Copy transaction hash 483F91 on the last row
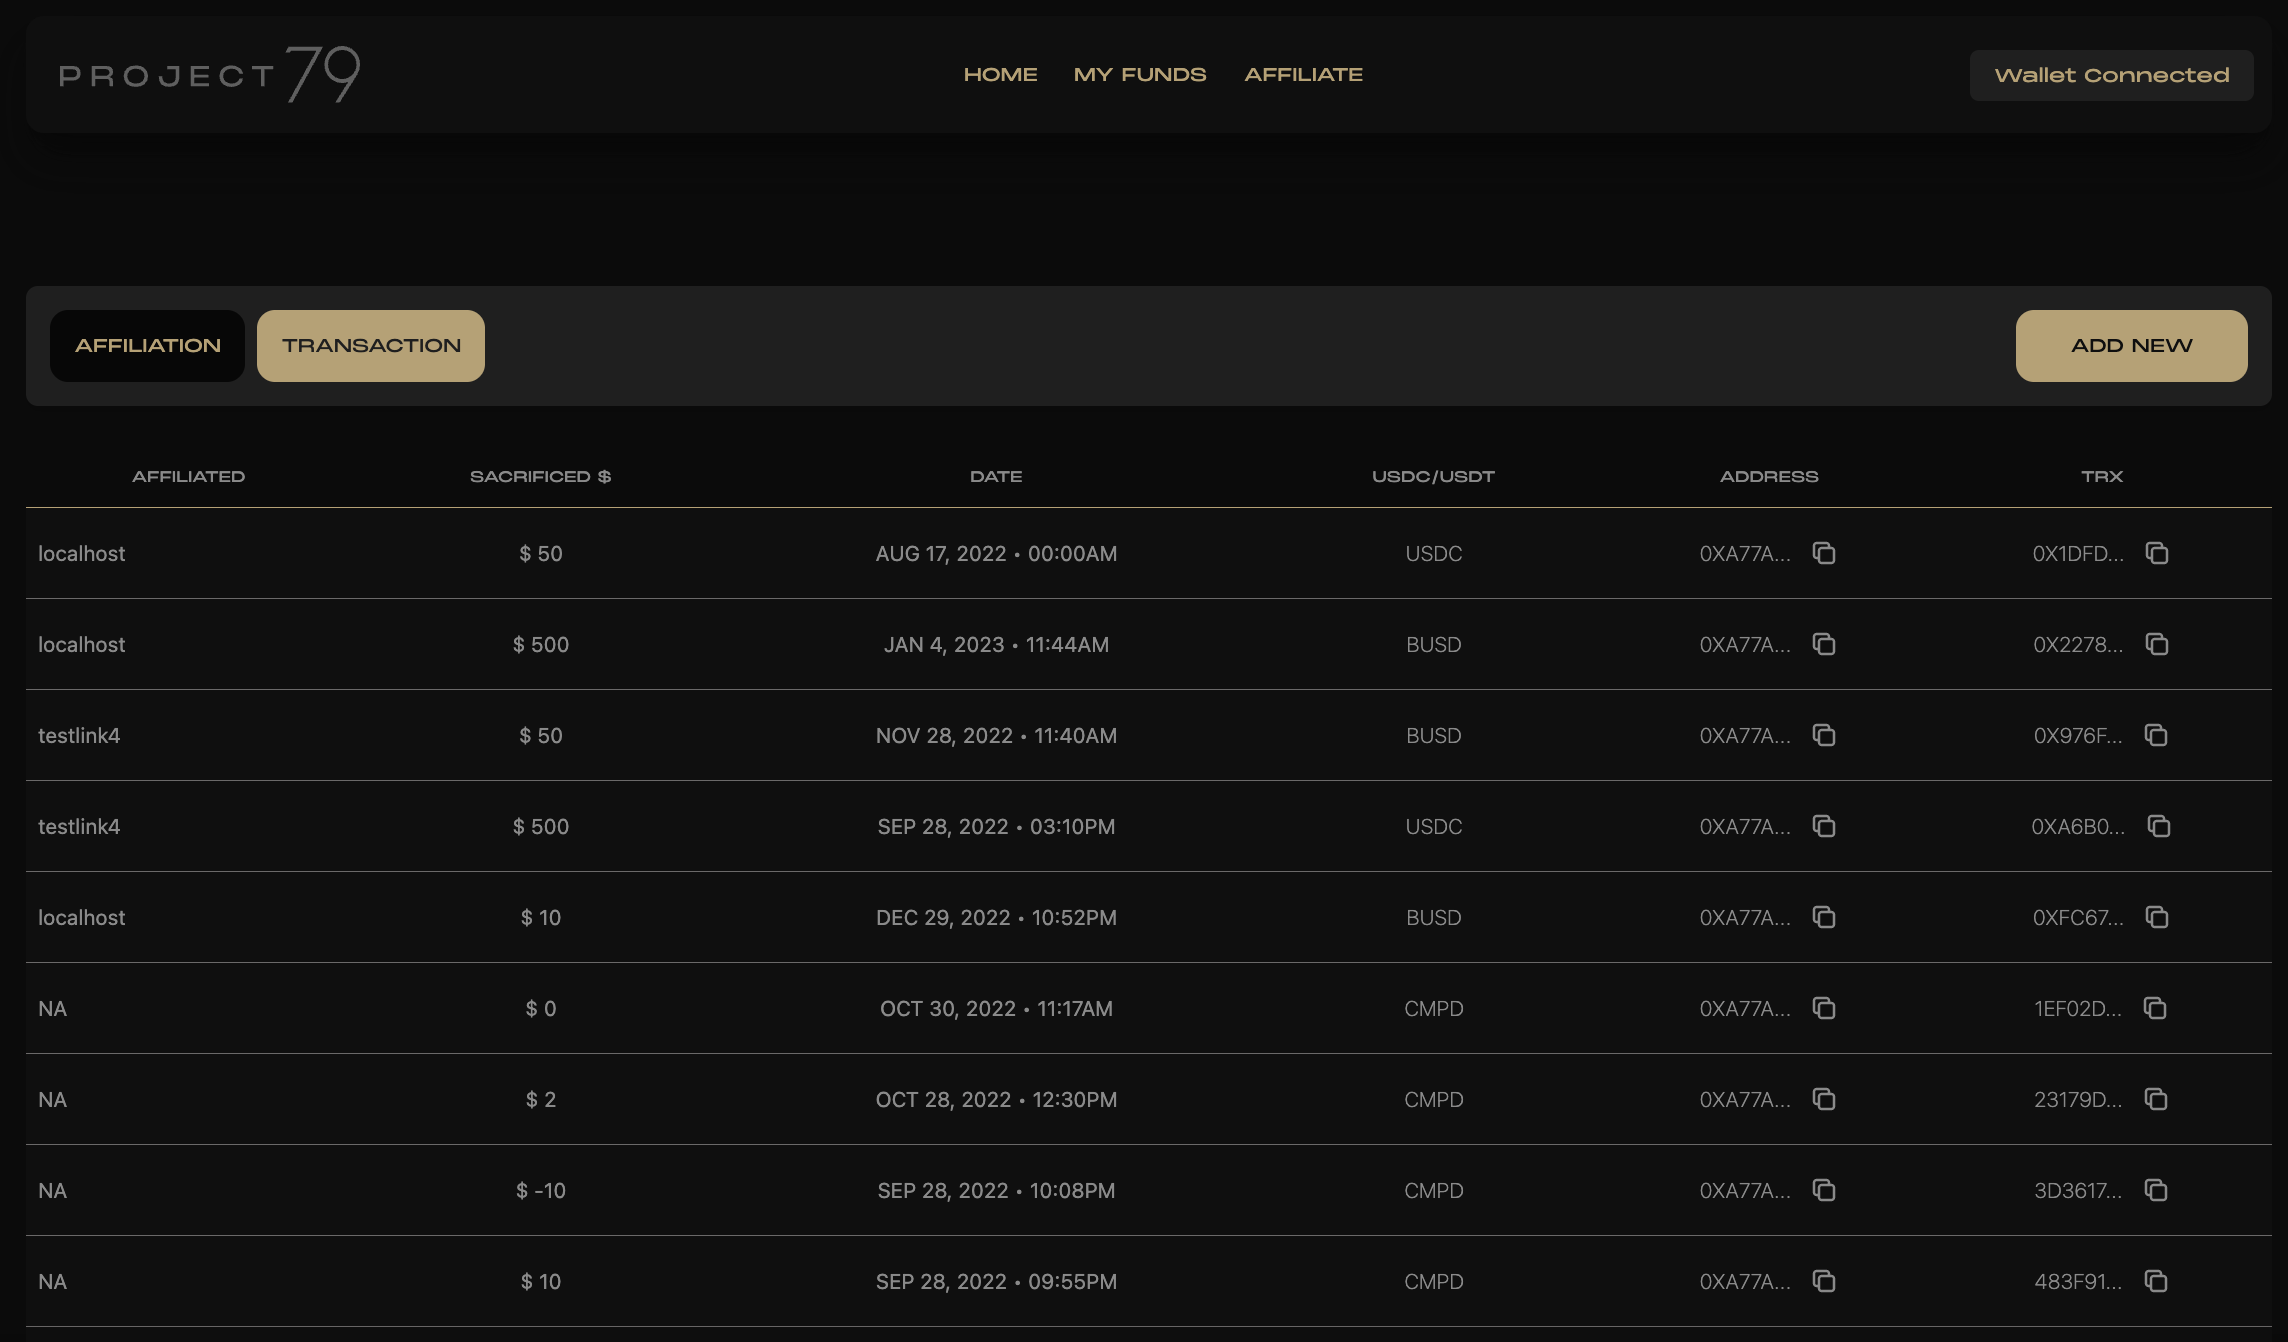2288x1342 pixels. [x=2158, y=1281]
